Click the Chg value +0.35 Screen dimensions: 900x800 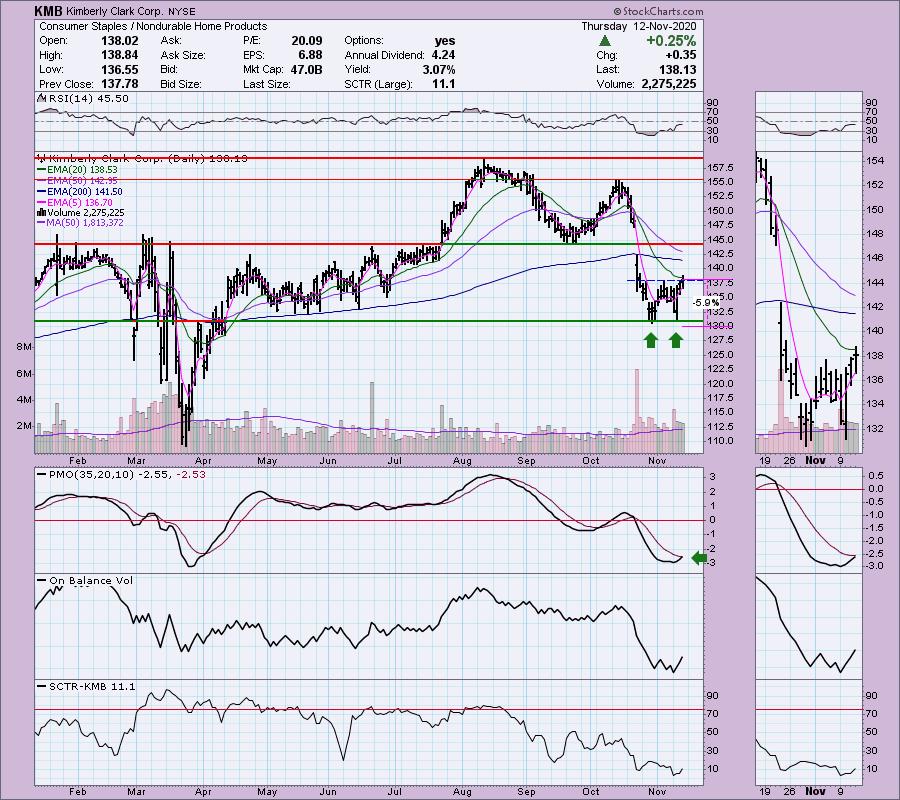681,55
